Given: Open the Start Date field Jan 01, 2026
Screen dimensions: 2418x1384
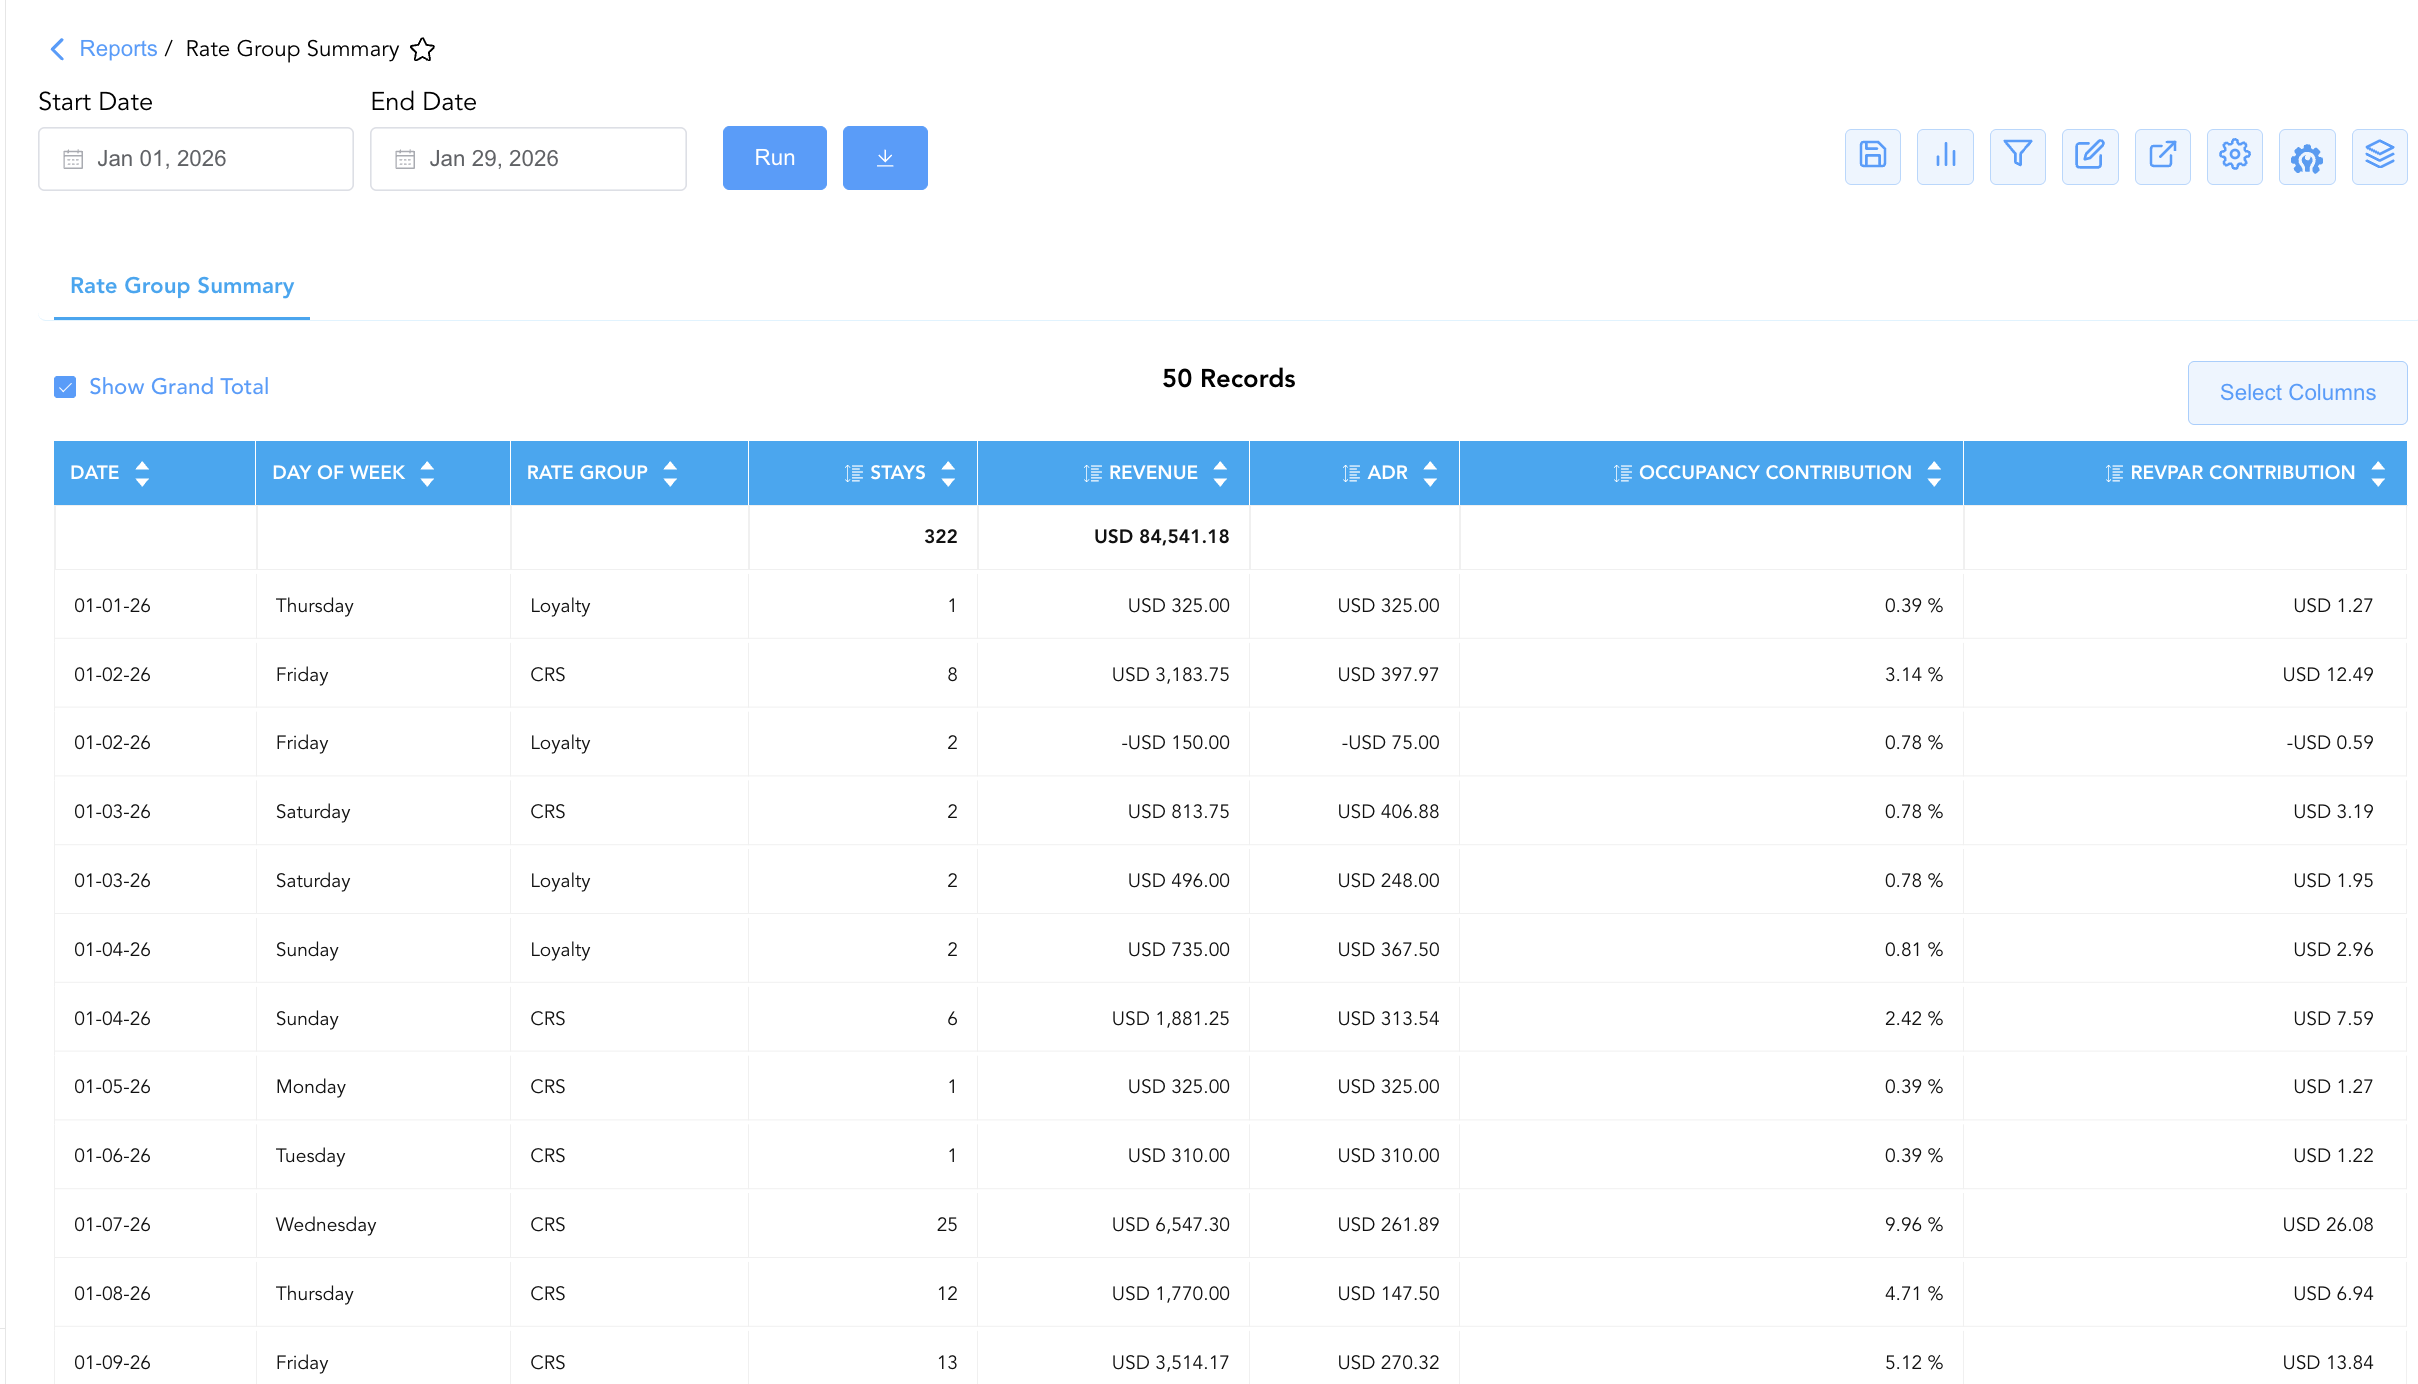Looking at the screenshot, I should point(196,159).
